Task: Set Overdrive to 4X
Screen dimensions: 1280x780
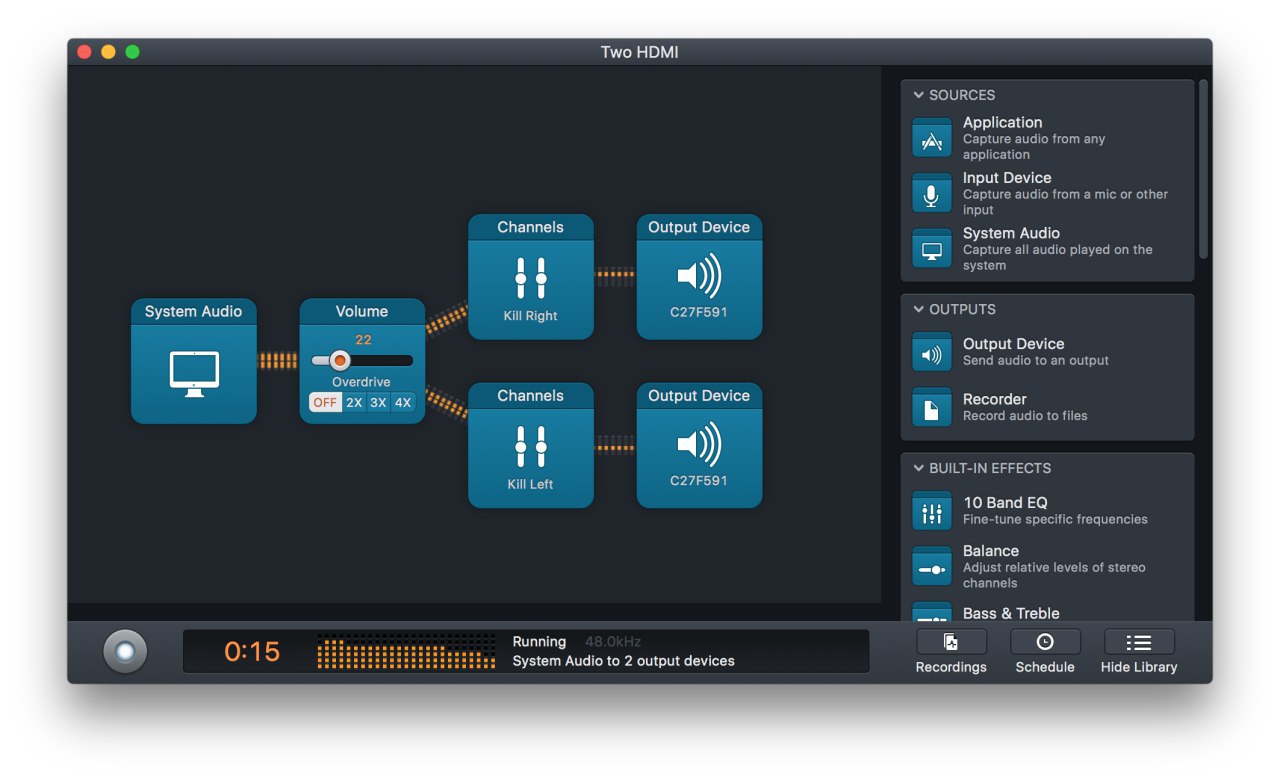Action: click(402, 402)
